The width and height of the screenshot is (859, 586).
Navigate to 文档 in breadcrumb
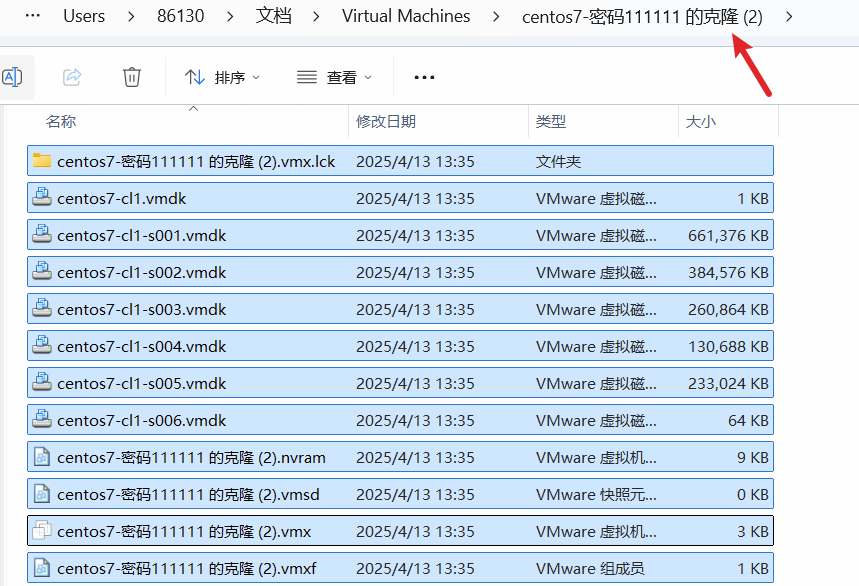273,16
